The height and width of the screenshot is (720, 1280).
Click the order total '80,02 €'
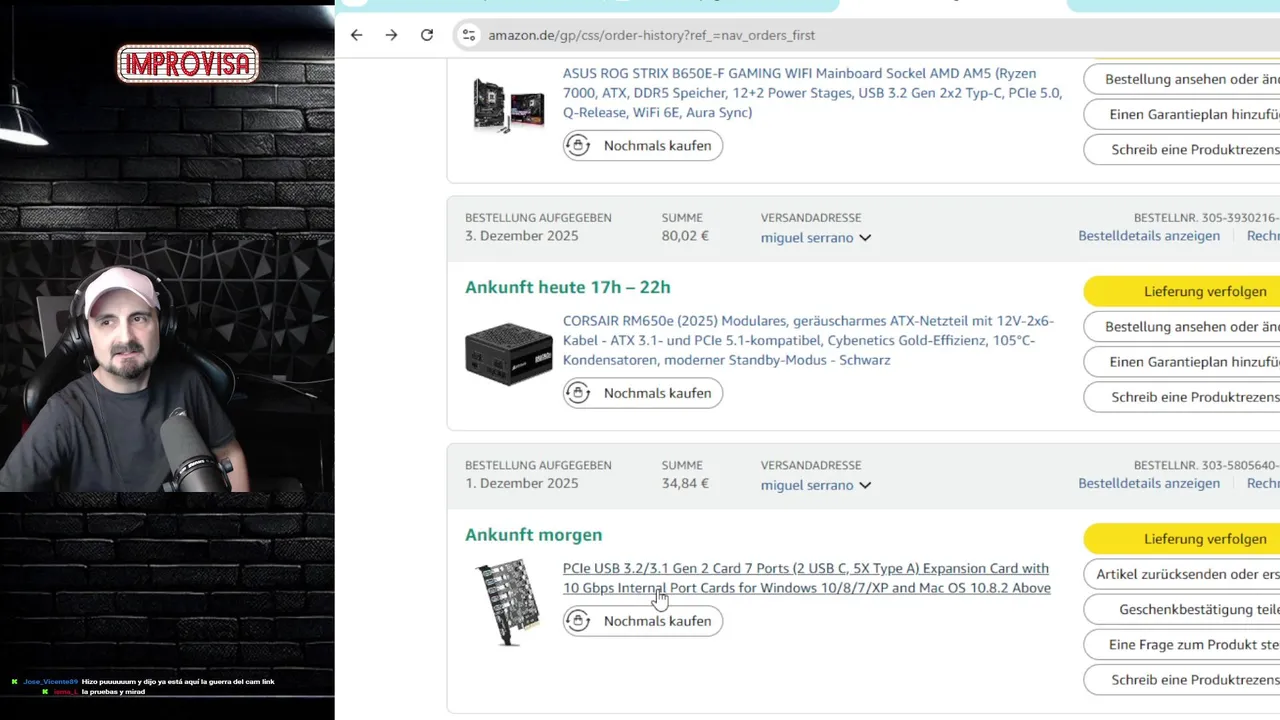coord(685,236)
